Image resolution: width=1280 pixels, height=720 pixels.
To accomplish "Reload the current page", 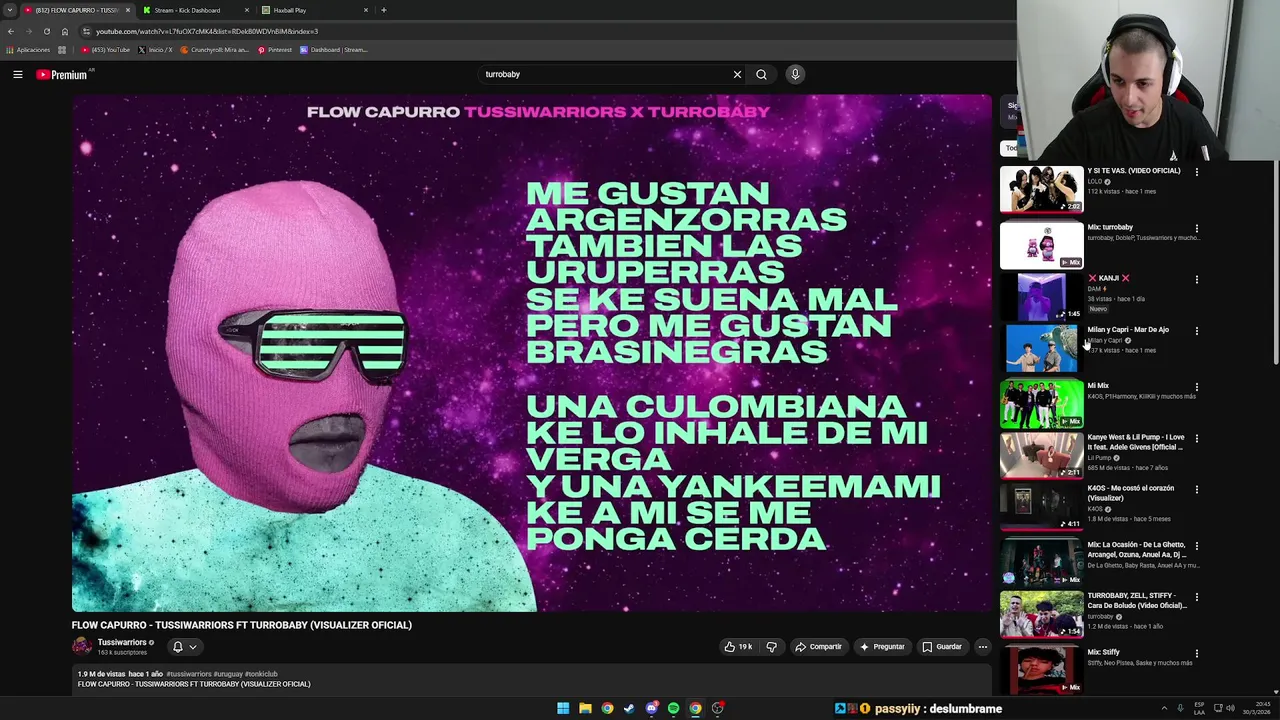I will [46, 31].
